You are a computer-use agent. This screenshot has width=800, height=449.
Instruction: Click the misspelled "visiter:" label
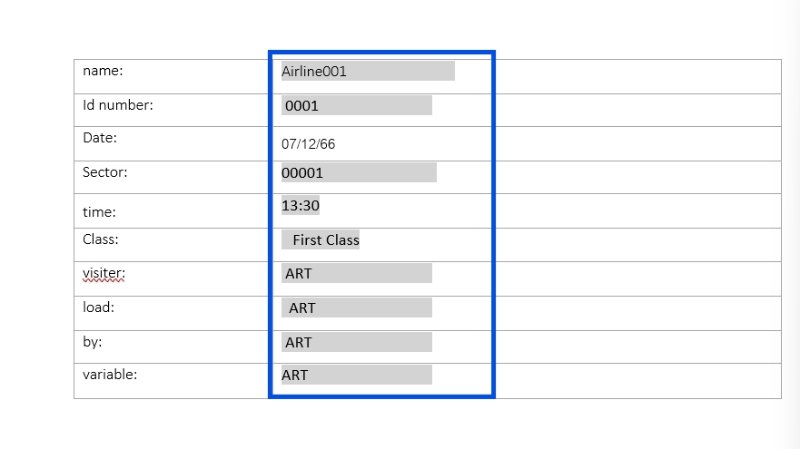point(104,273)
